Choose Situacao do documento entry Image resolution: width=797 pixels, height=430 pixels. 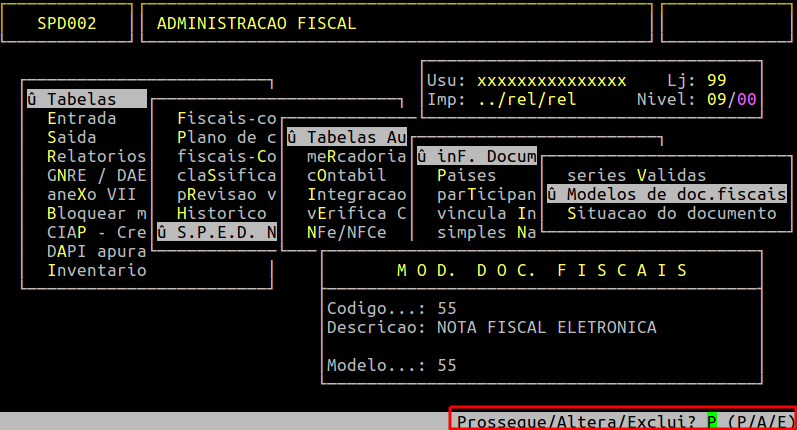(671, 213)
